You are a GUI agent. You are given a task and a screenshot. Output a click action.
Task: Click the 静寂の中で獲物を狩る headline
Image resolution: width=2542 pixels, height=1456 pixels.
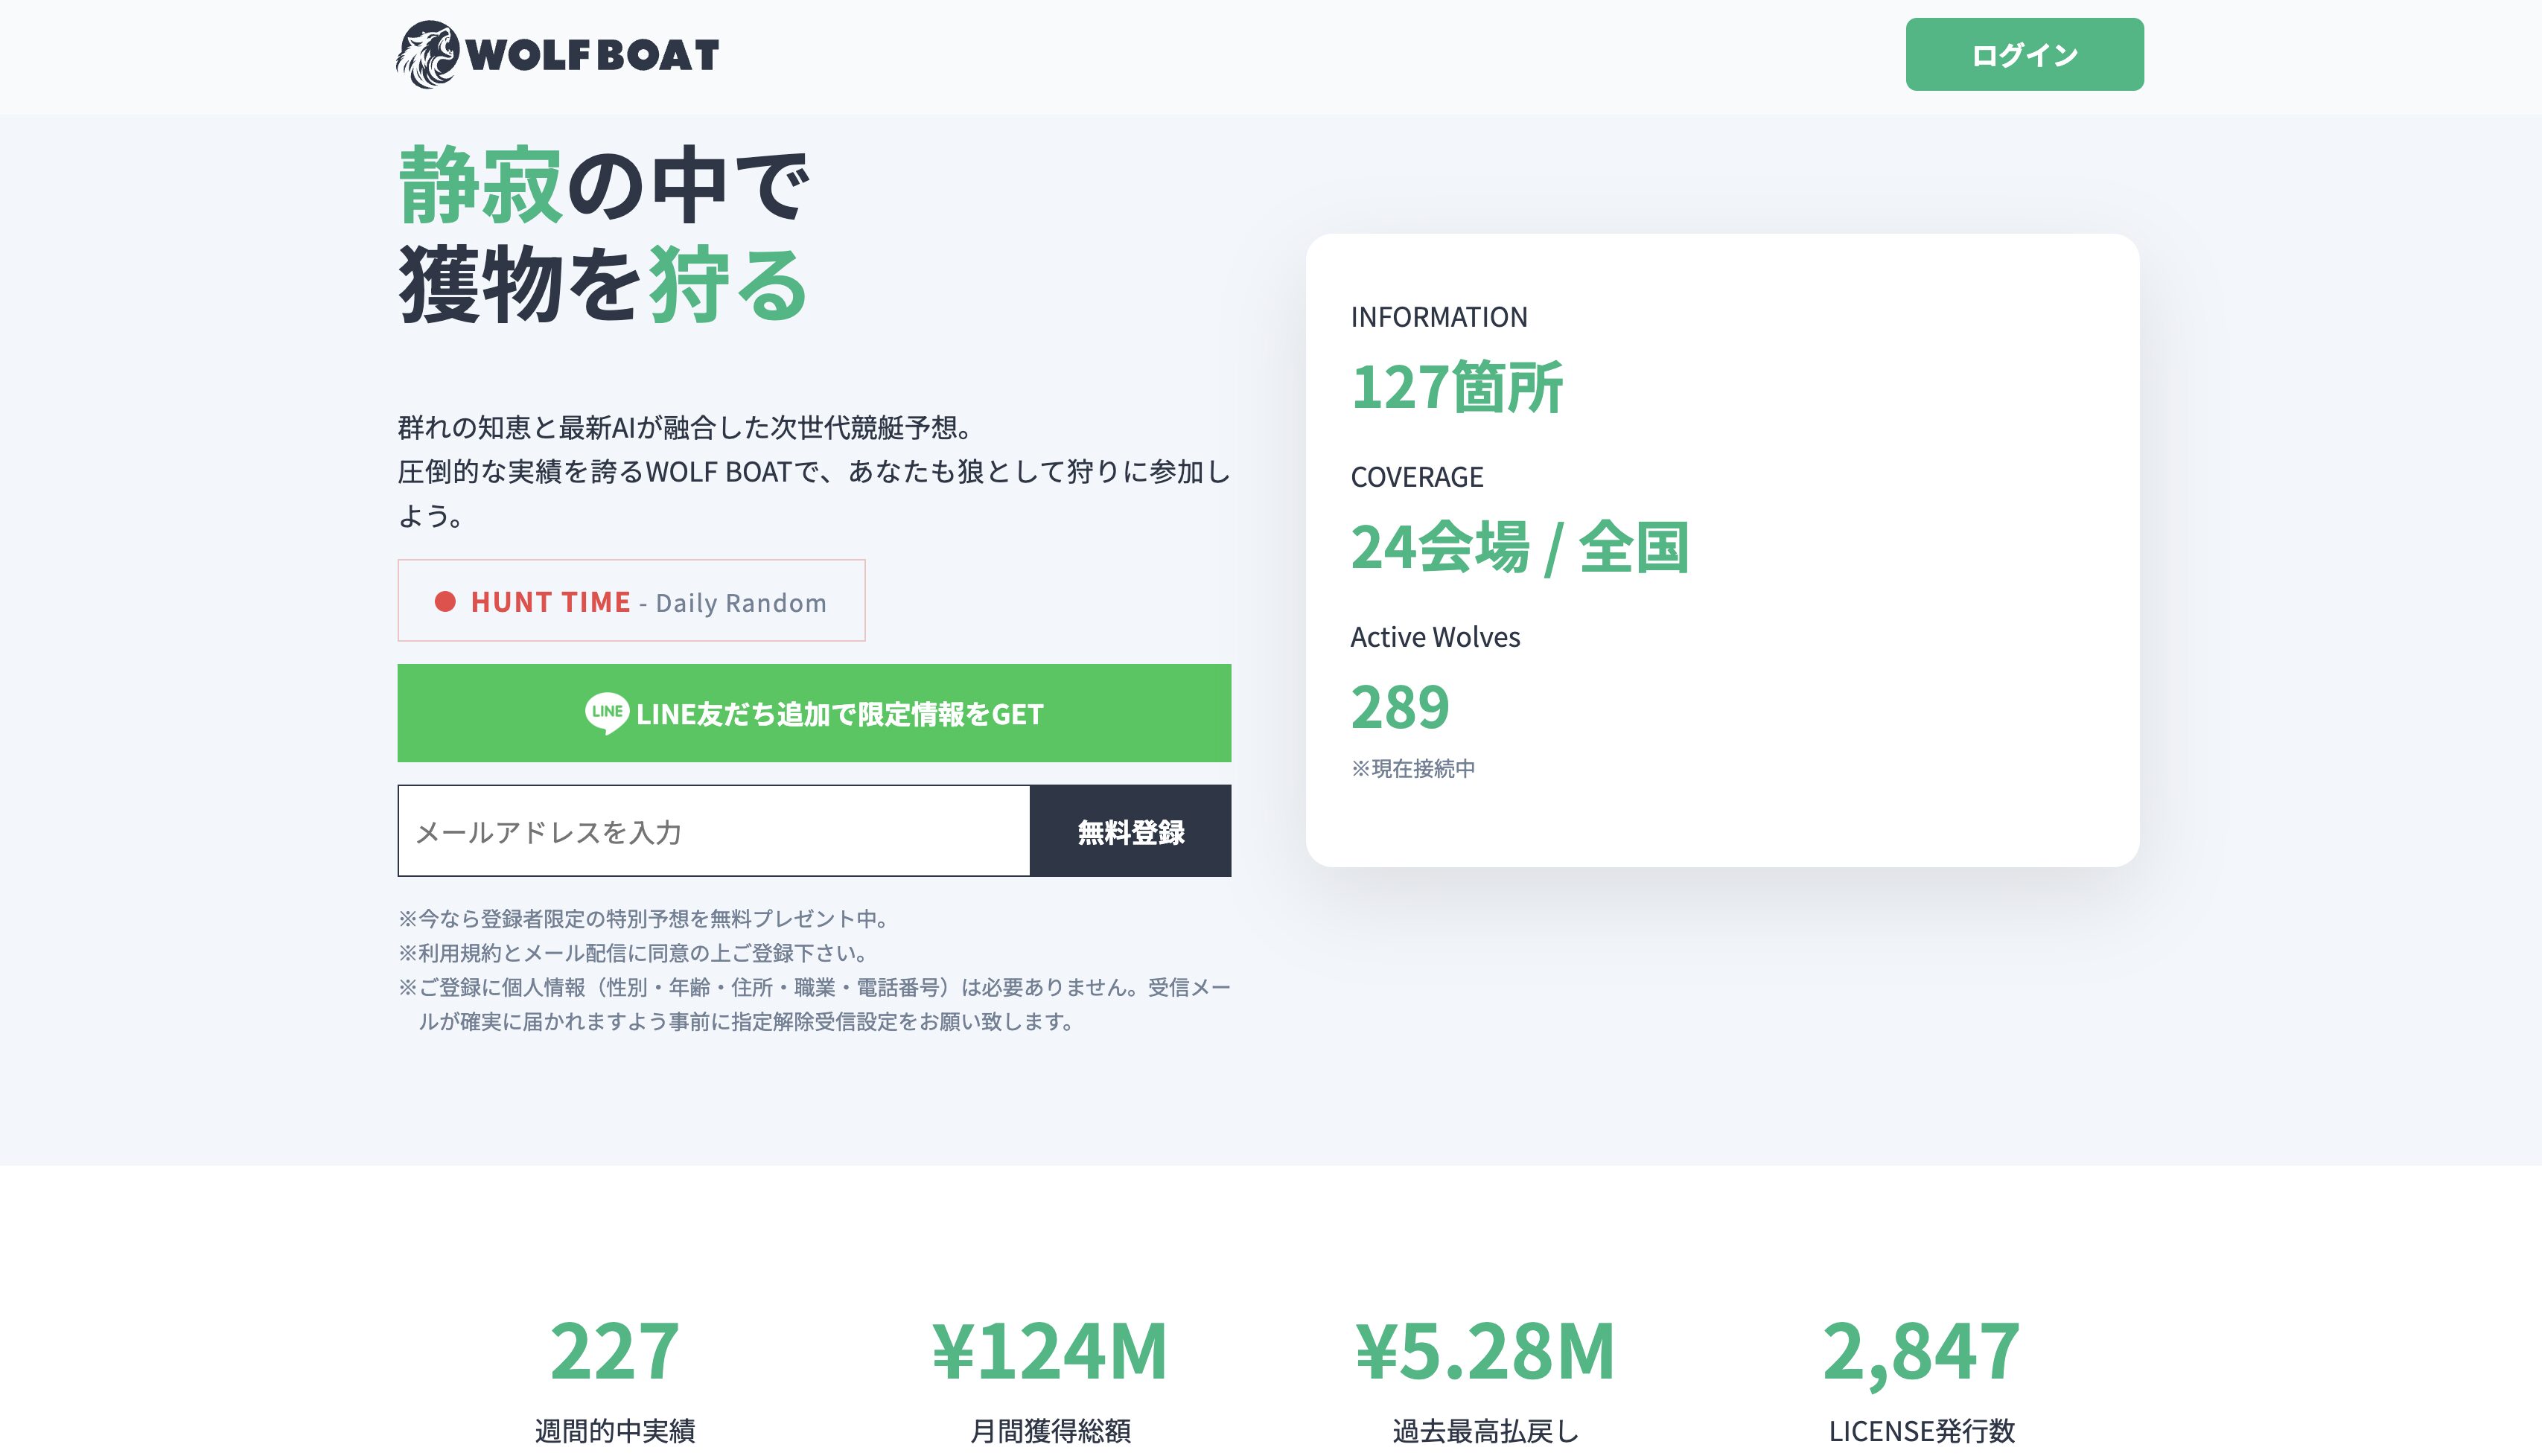(x=604, y=235)
